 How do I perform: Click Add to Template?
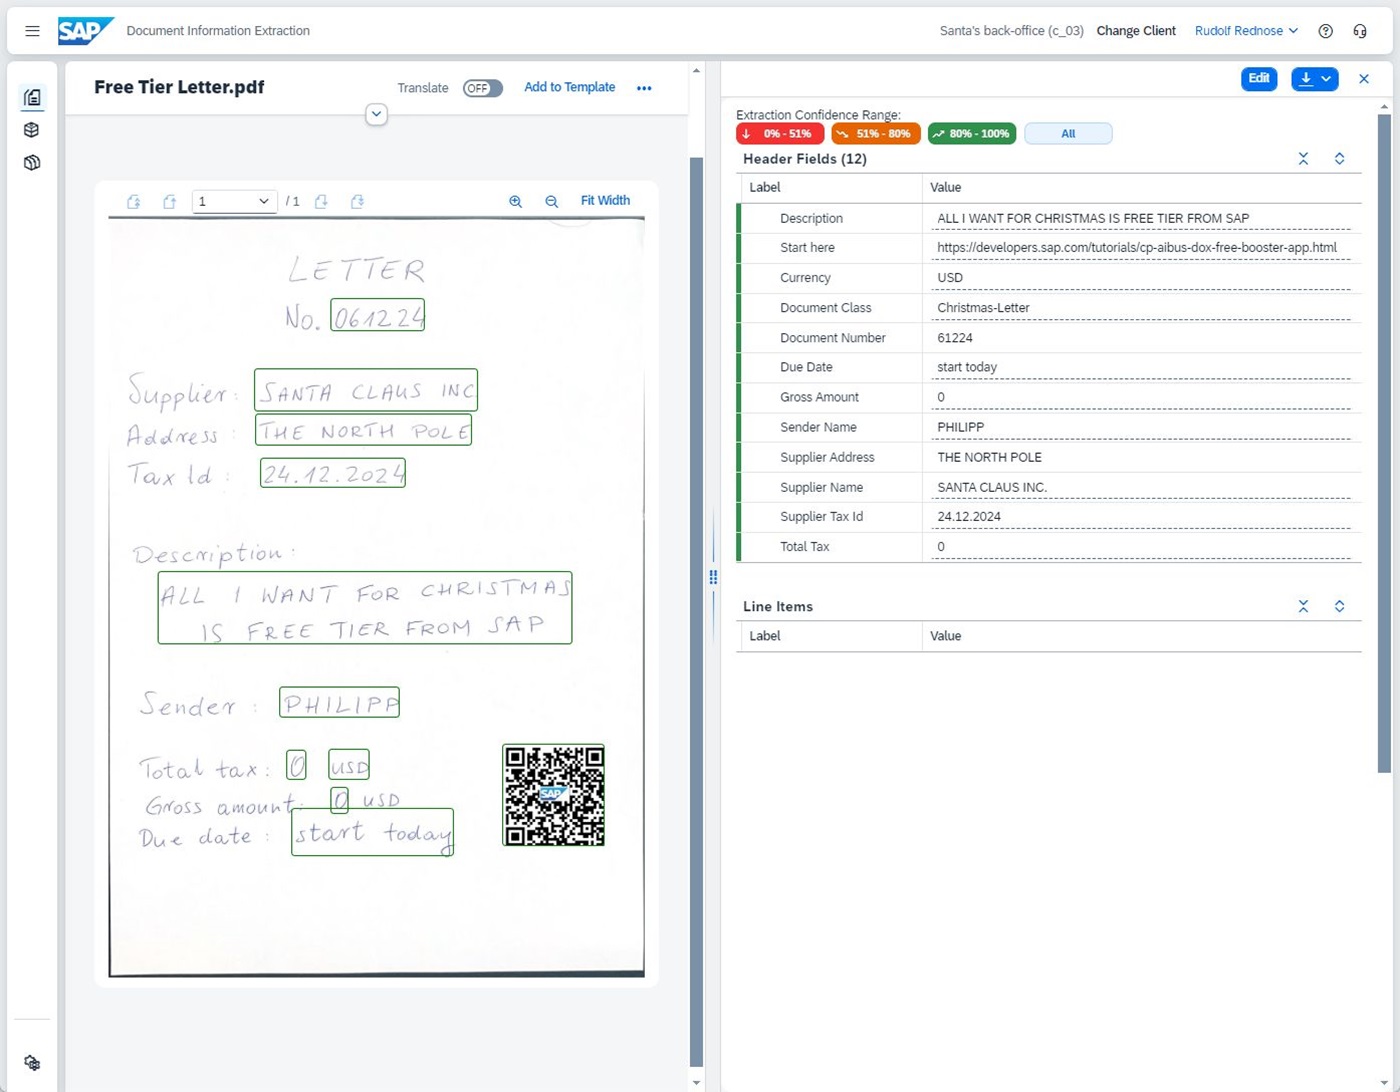pyautogui.click(x=570, y=87)
